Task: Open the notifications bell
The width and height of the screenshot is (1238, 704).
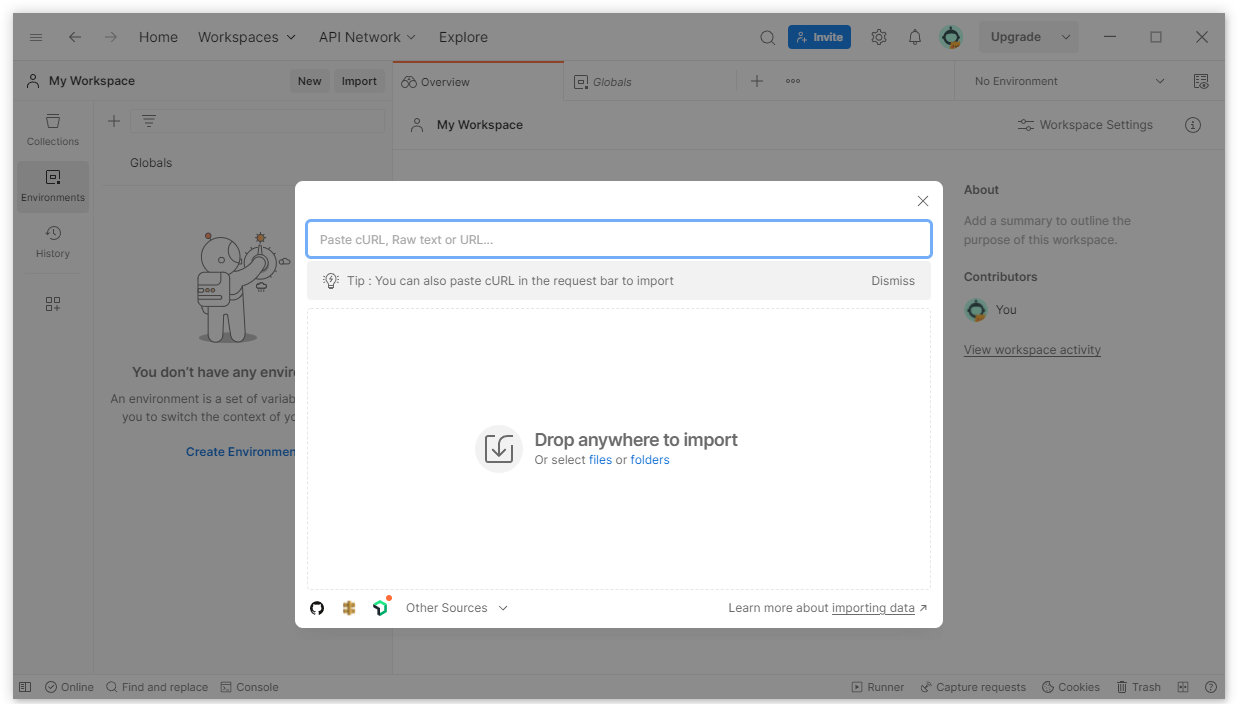Action: pyautogui.click(x=915, y=37)
